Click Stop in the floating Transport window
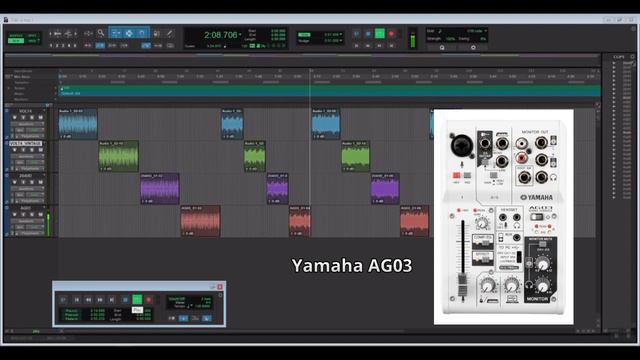Screen dimensions: 640x360 tap(125, 300)
